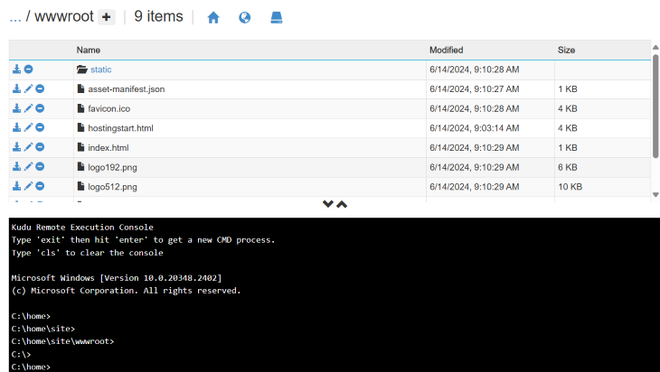Edit logo192.png
The height and width of the screenshot is (372, 660).
coord(28,166)
